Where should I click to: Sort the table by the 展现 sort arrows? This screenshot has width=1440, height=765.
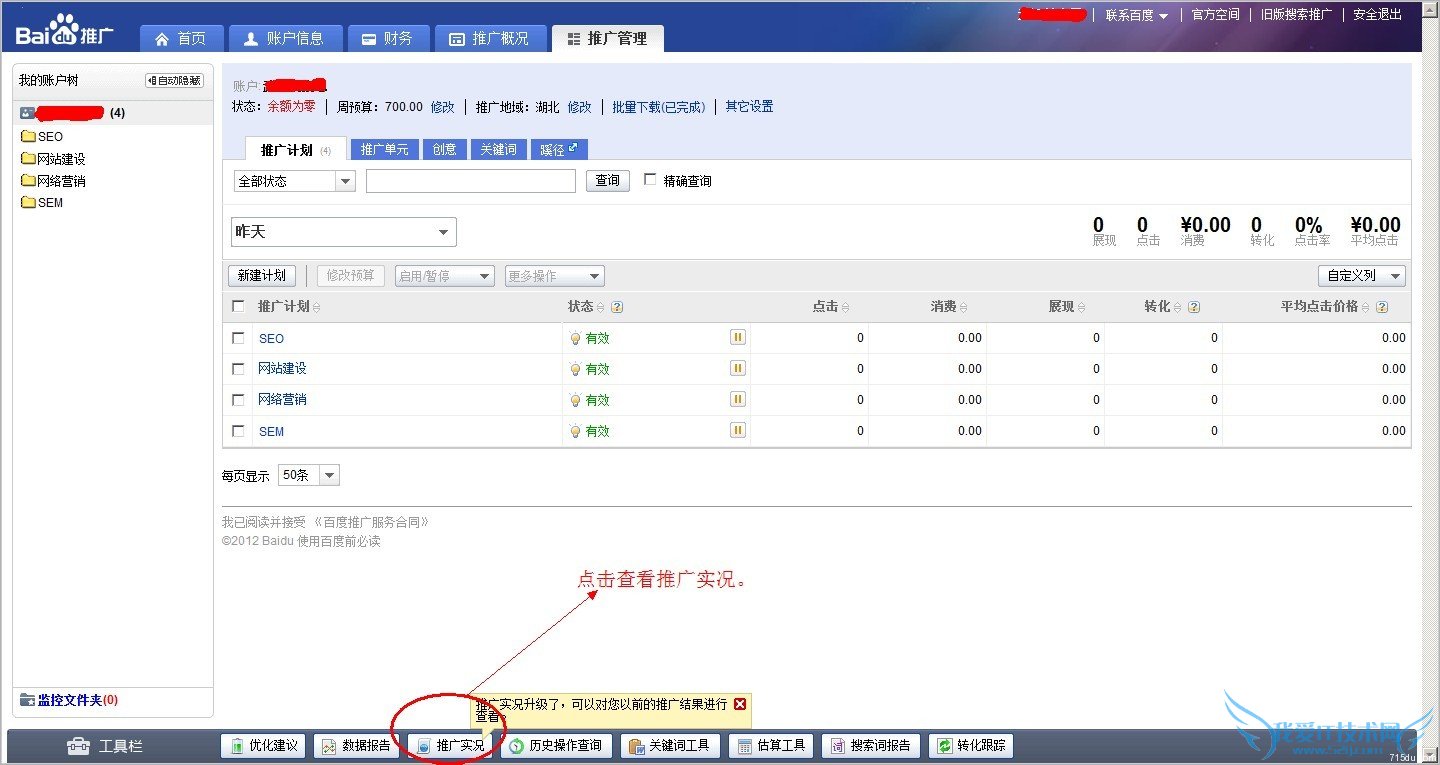1082,308
